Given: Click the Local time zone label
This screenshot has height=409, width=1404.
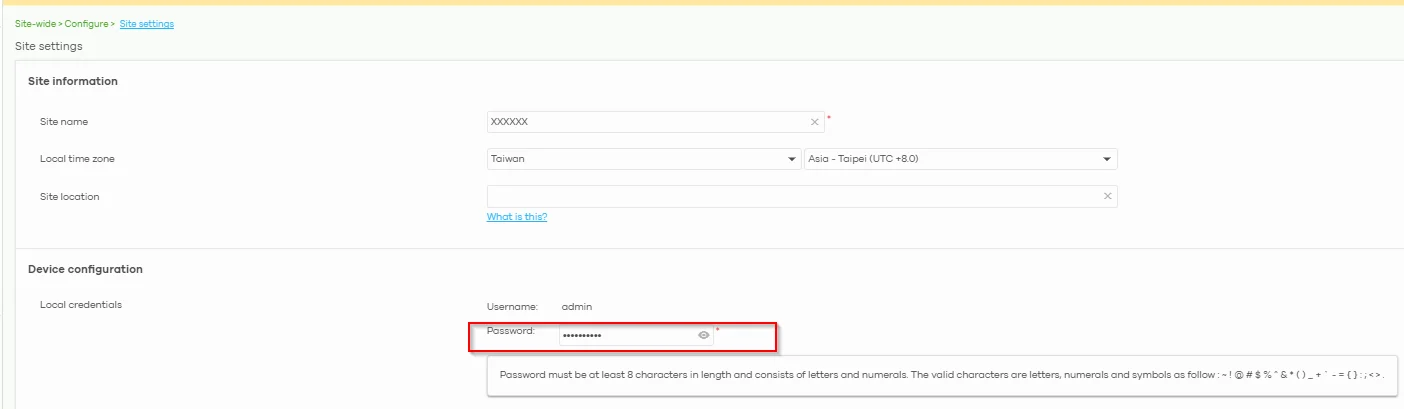Looking at the screenshot, I should (71, 159).
